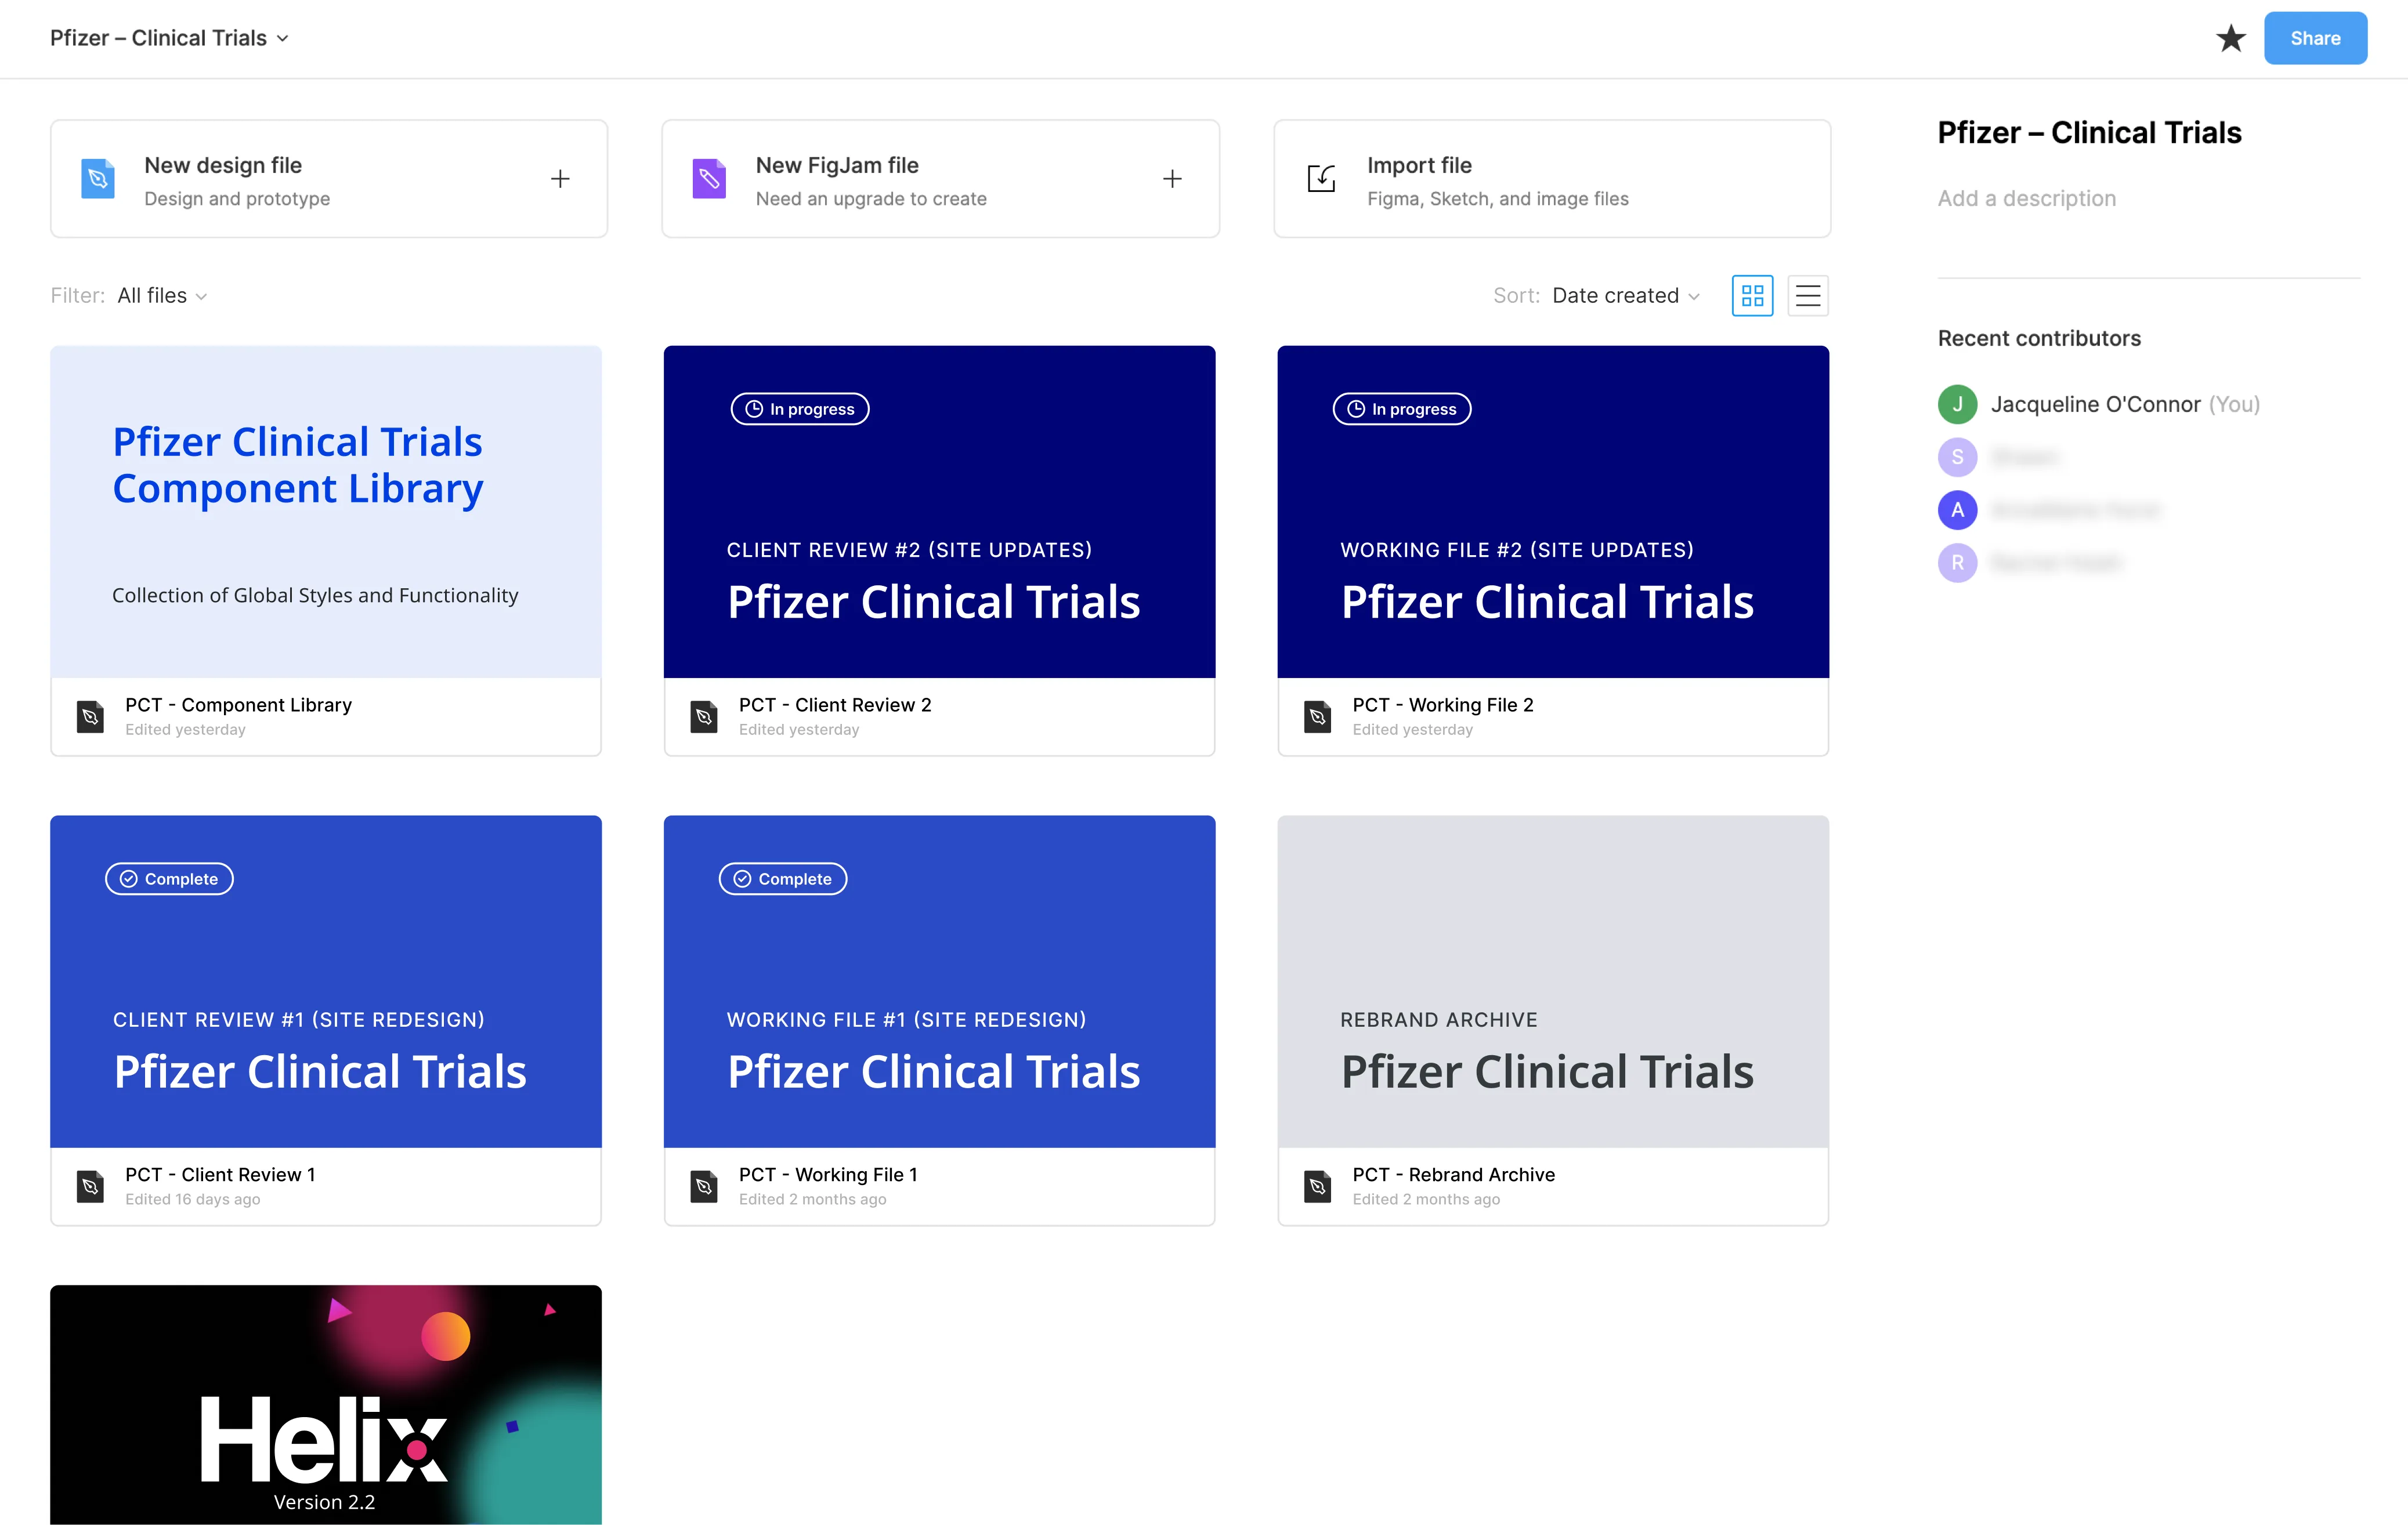Click the Add a description field
2408x1525 pixels.
tap(2027, 198)
